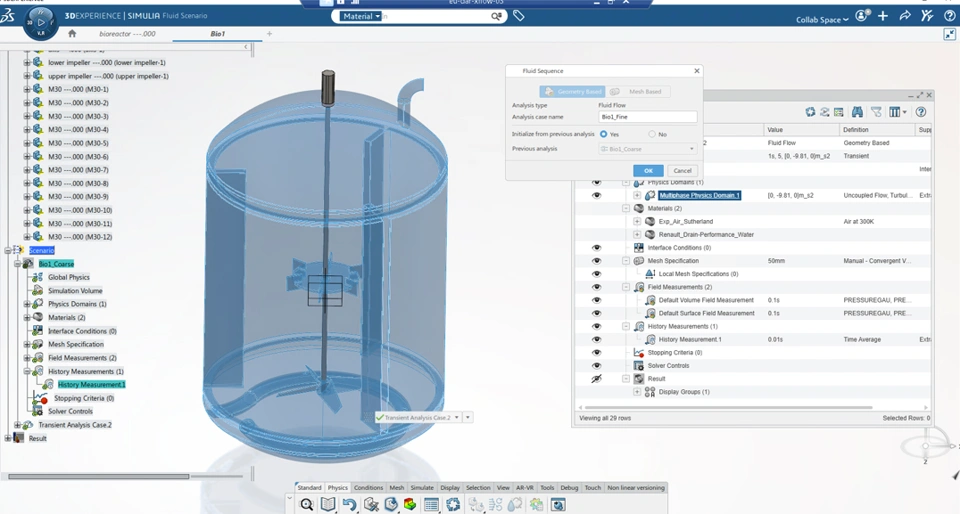This screenshot has height=514, width=960.
Task: Select the No radio button
Action: [x=651, y=134]
